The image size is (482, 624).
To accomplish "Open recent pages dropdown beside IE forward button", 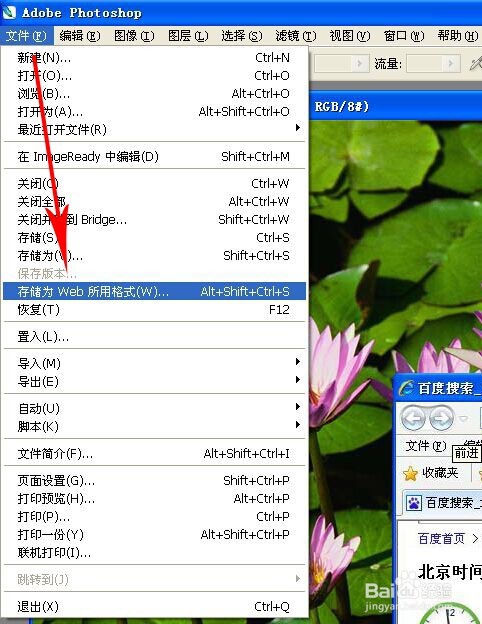I will (463, 419).
